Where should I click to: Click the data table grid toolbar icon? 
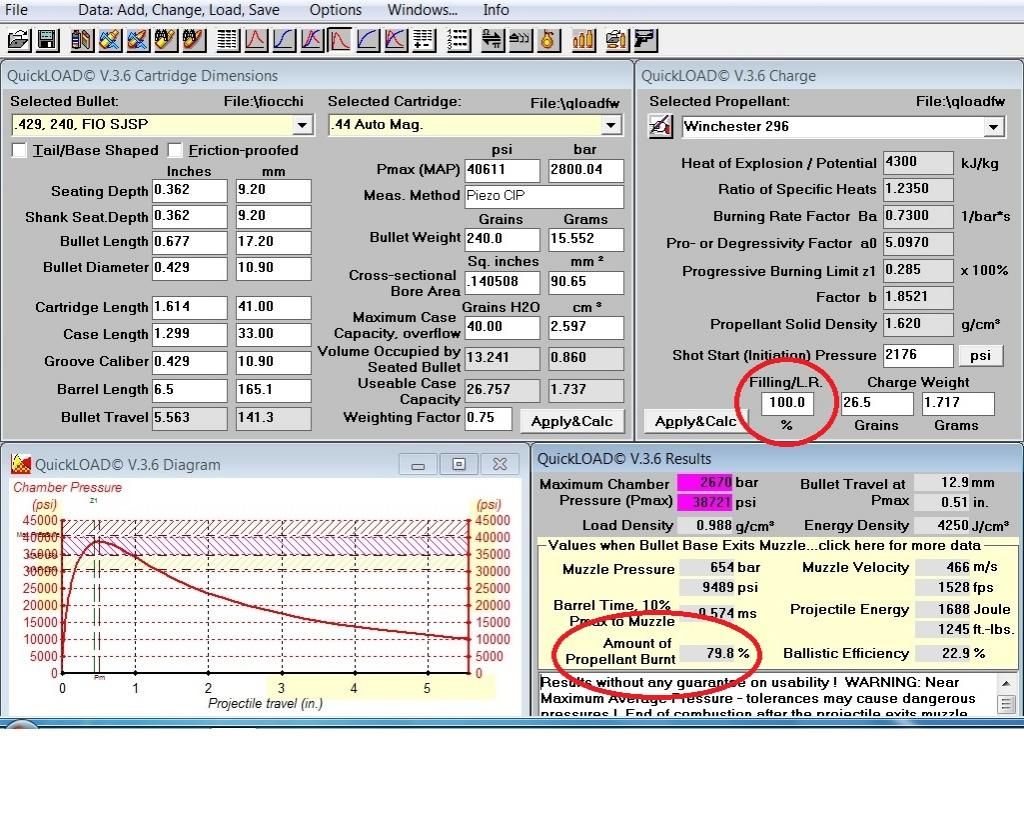(x=227, y=40)
